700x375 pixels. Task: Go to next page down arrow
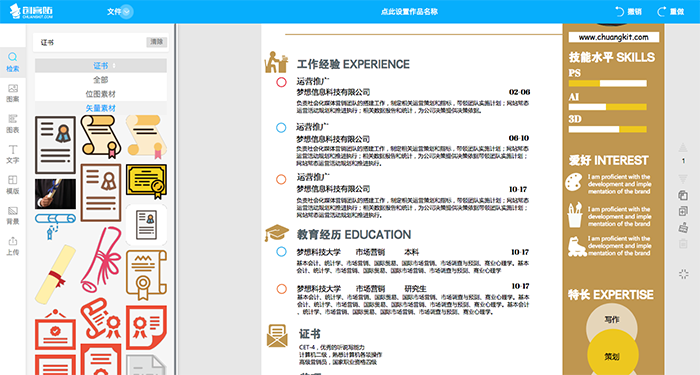(x=683, y=179)
